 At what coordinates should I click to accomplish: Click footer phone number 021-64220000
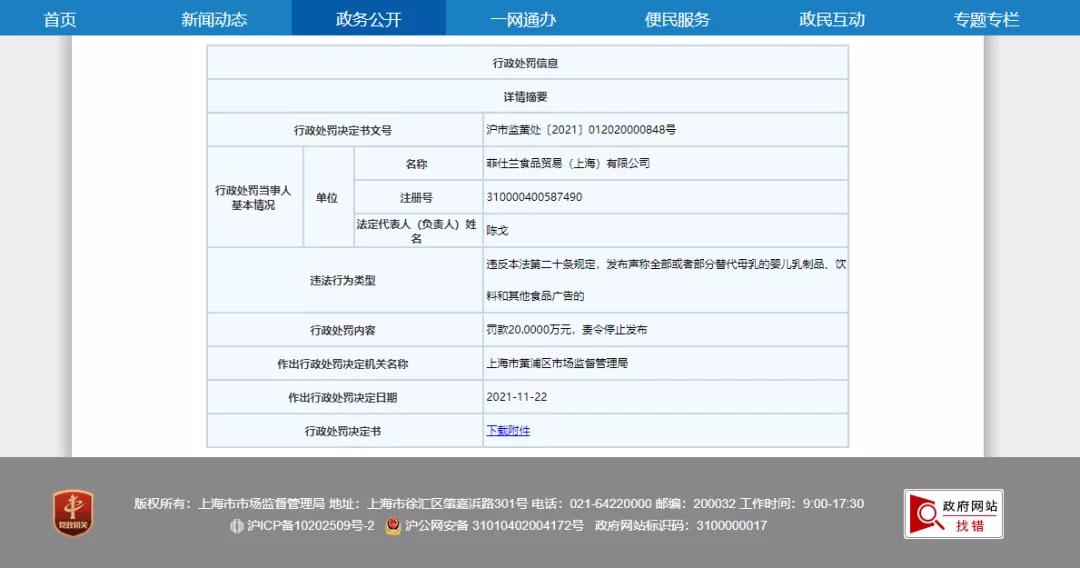coord(610,504)
